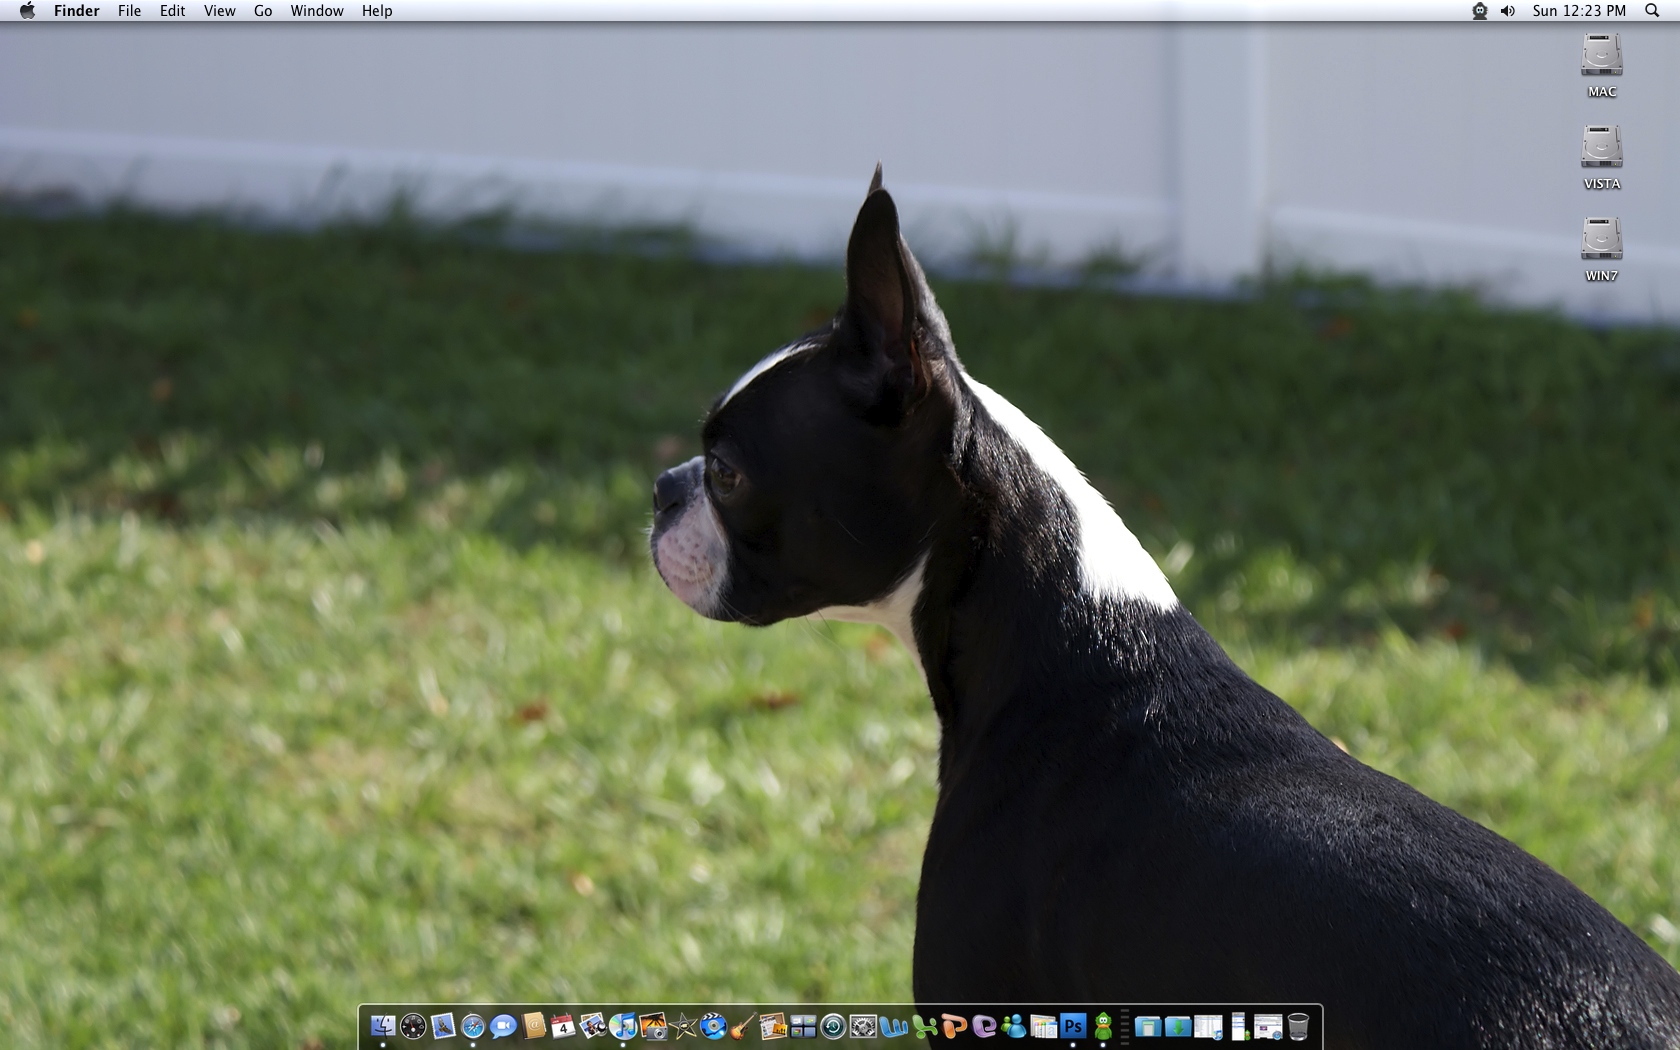The height and width of the screenshot is (1050, 1680).
Task: Open Address Book in the Dock
Action: (533, 1026)
